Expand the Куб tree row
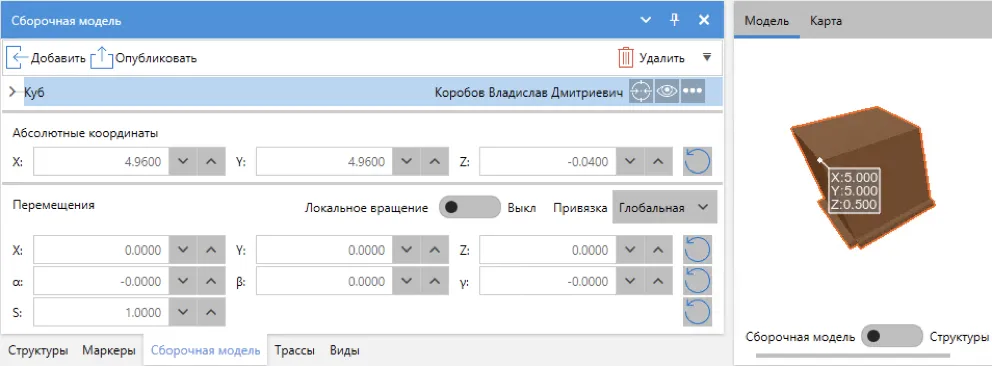Screen dimensions: 992x366 point(13,92)
